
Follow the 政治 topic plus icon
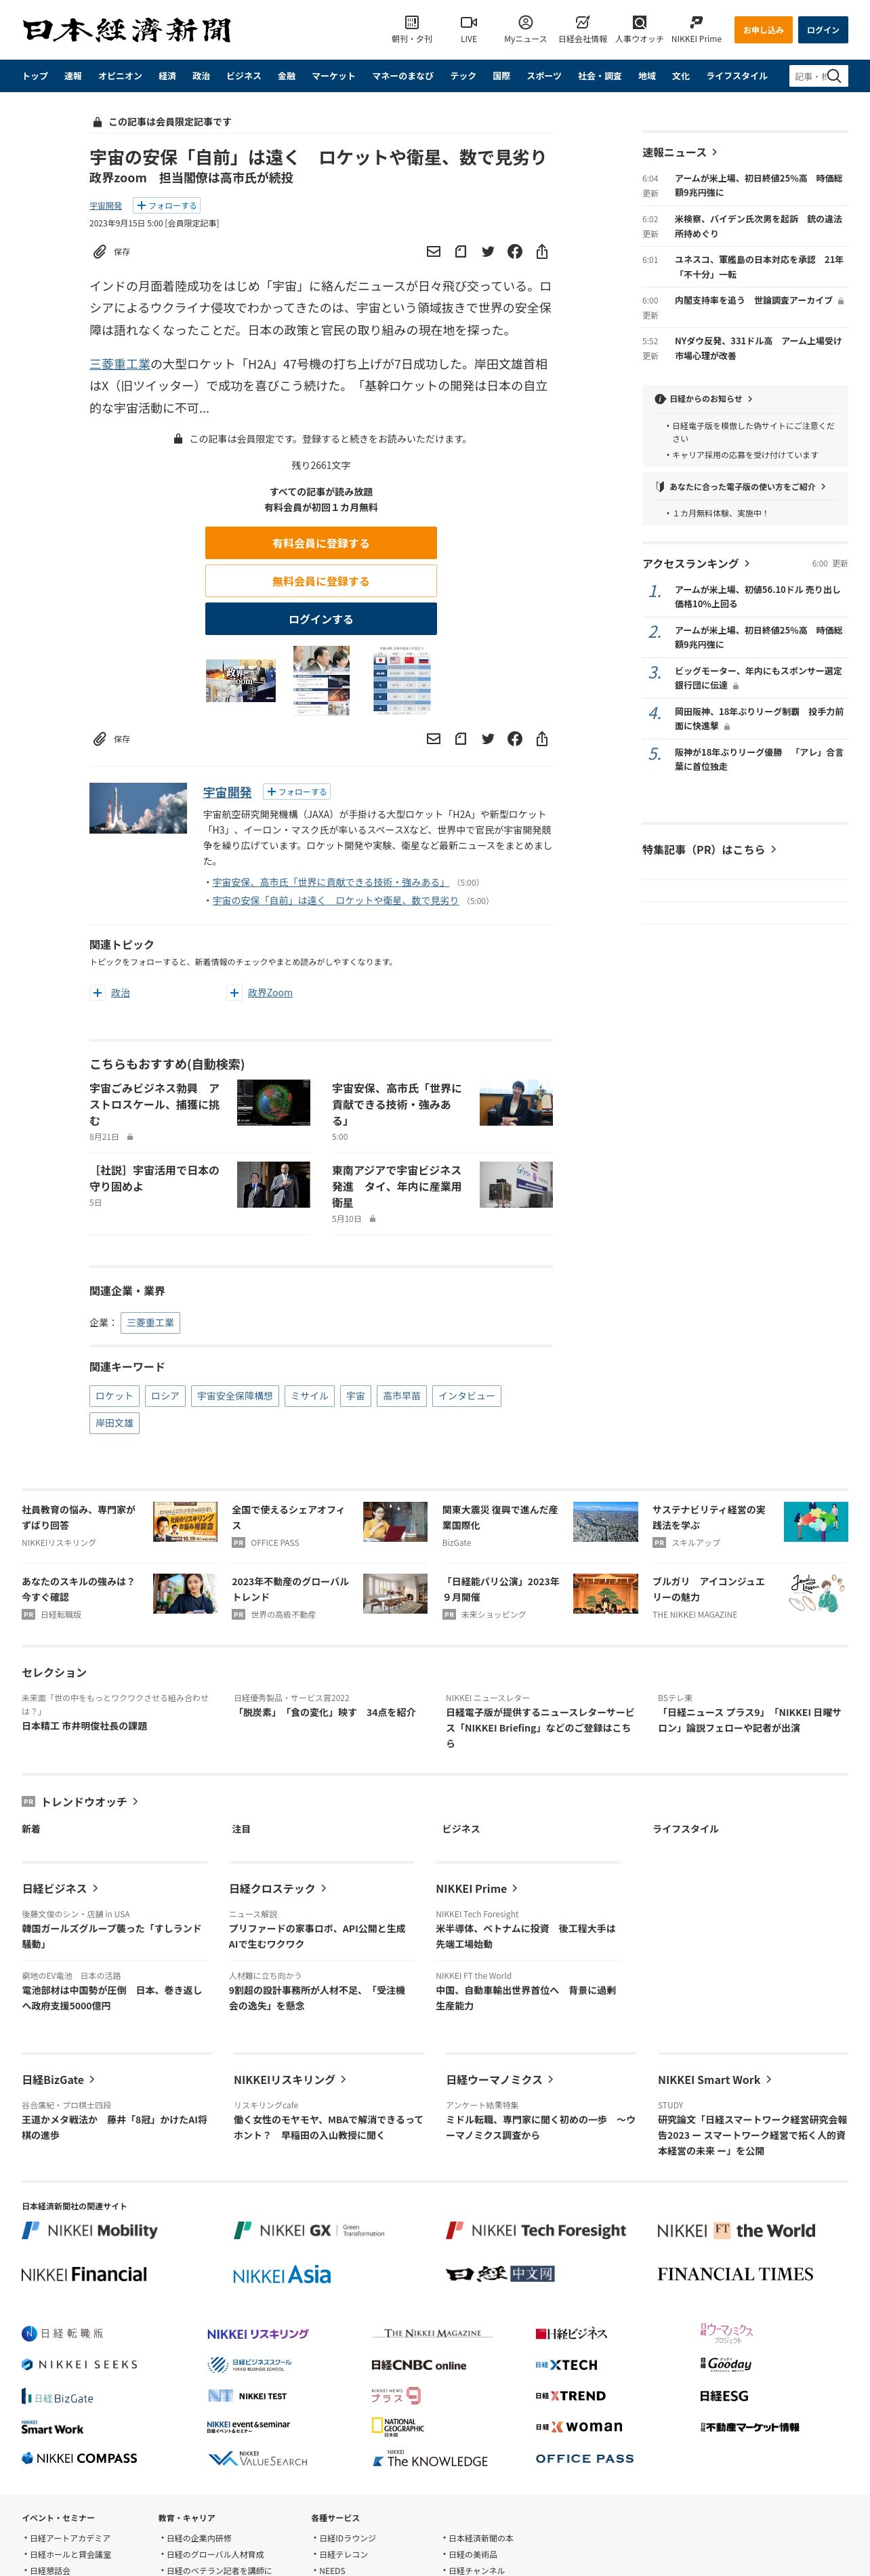(97, 993)
